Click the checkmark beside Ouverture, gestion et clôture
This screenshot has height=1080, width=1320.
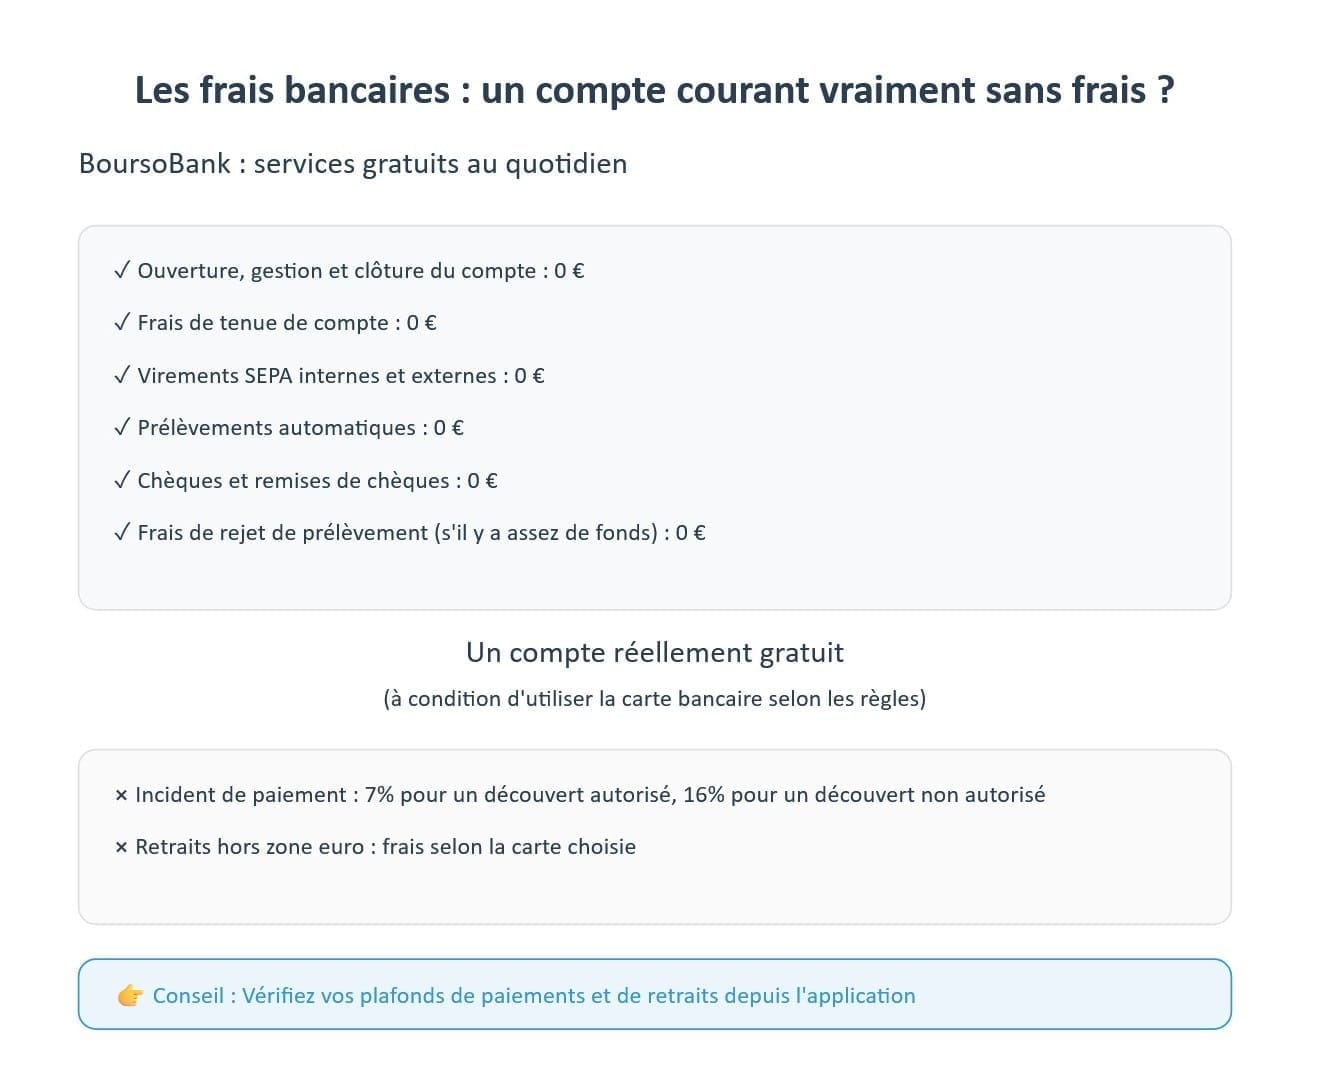[122, 270]
